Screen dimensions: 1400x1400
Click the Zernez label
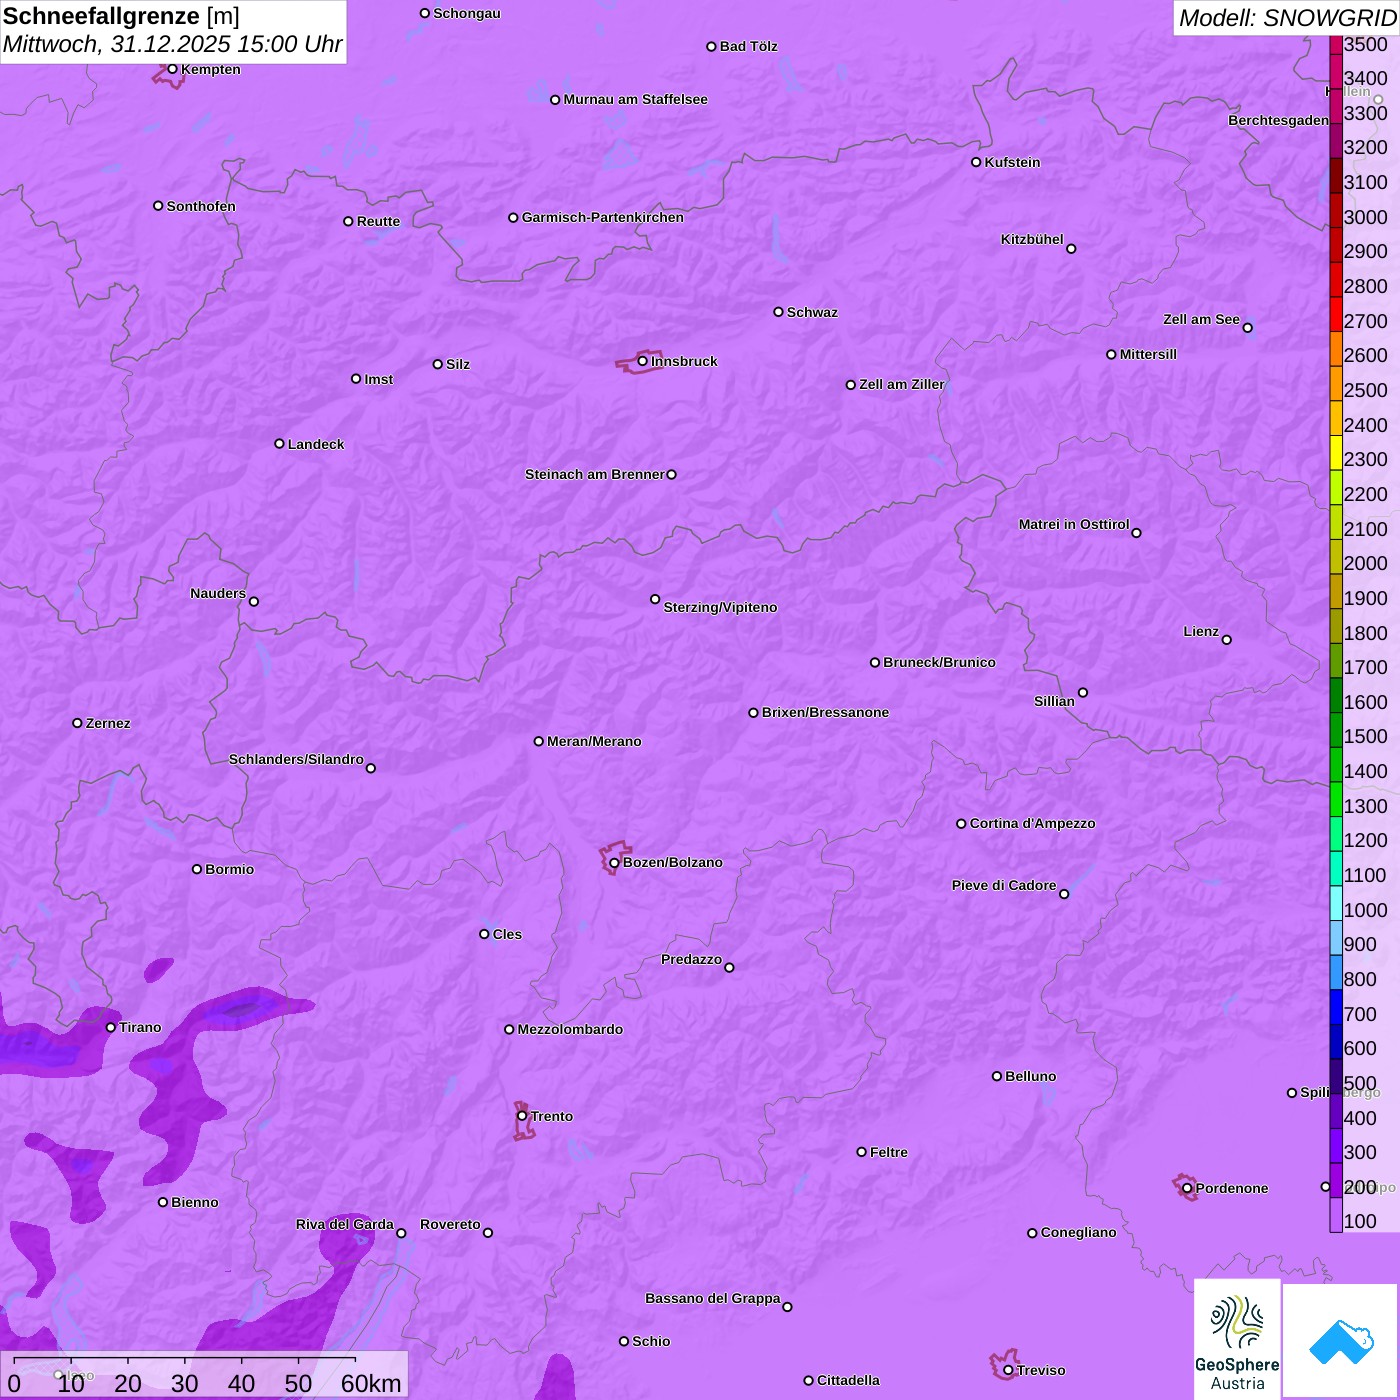coord(108,723)
